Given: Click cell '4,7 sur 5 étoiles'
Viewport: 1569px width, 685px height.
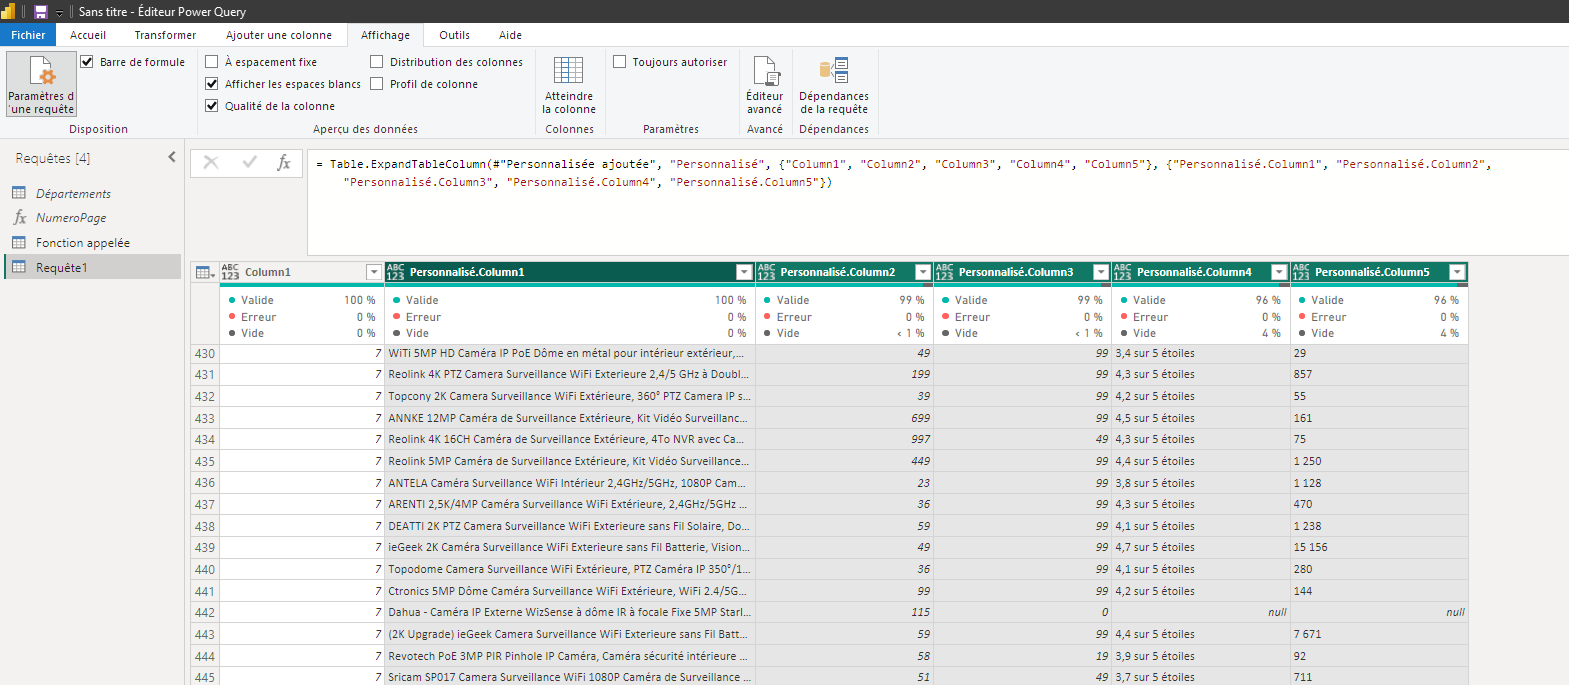Looking at the screenshot, I should tap(1201, 547).
